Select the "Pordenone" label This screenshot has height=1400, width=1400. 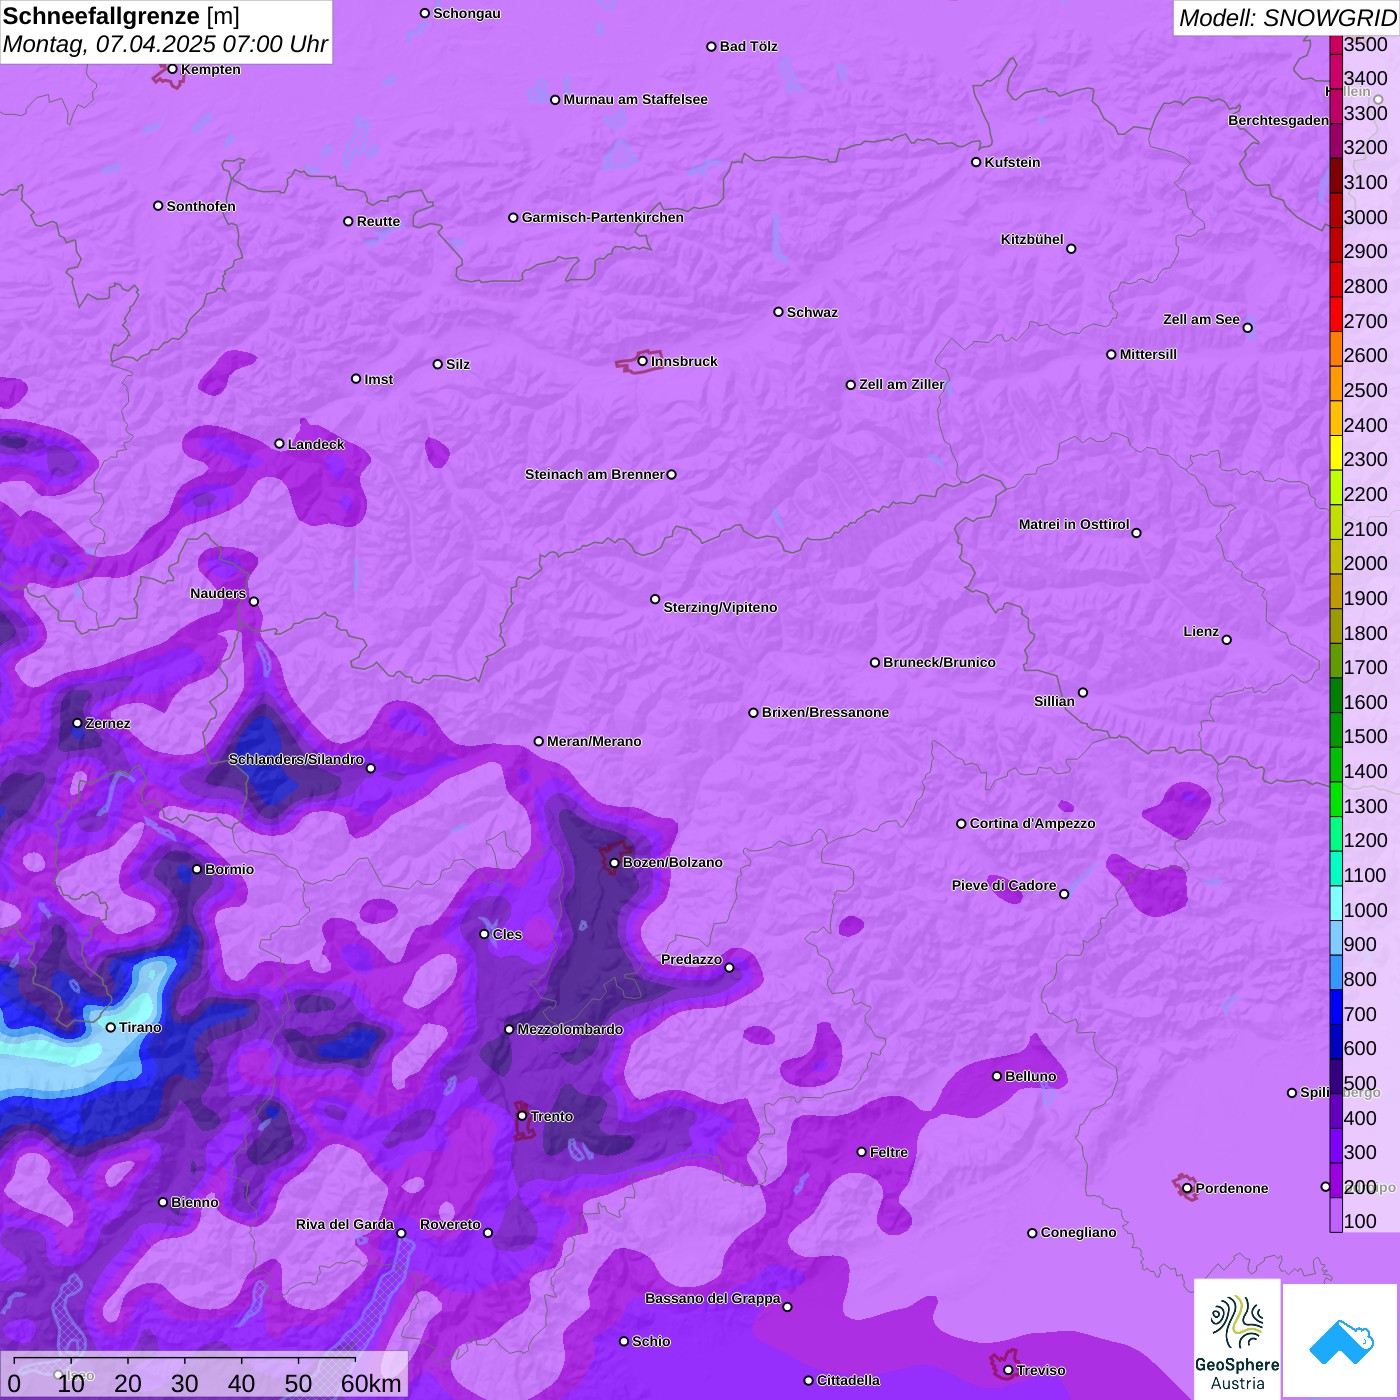(x=1232, y=1188)
